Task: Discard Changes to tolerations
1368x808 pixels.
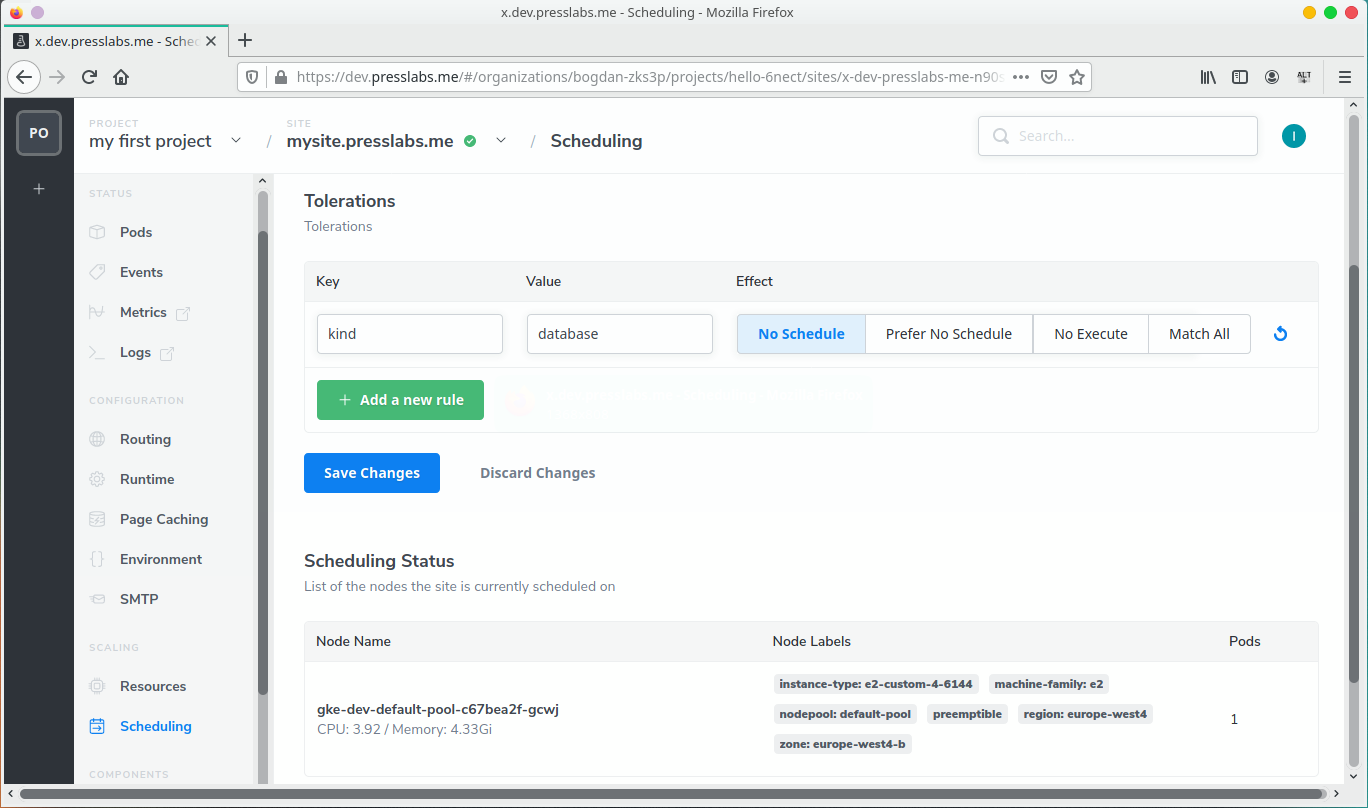Action: pyautogui.click(x=538, y=473)
